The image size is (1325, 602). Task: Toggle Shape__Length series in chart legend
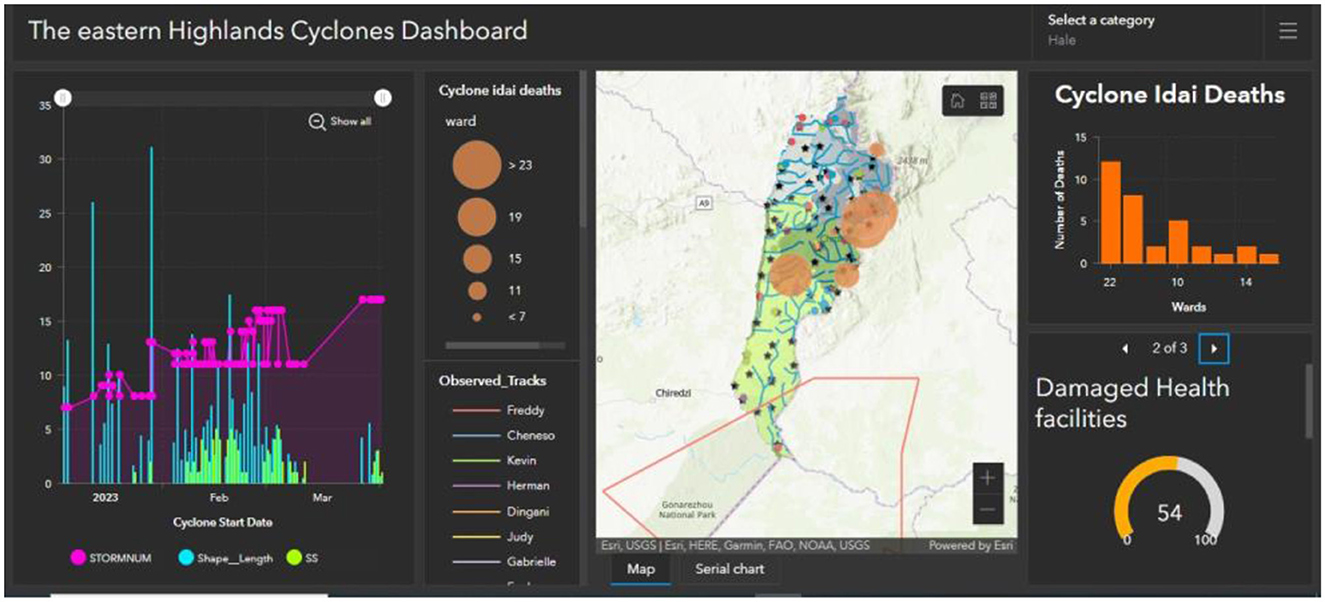[x=225, y=558]
